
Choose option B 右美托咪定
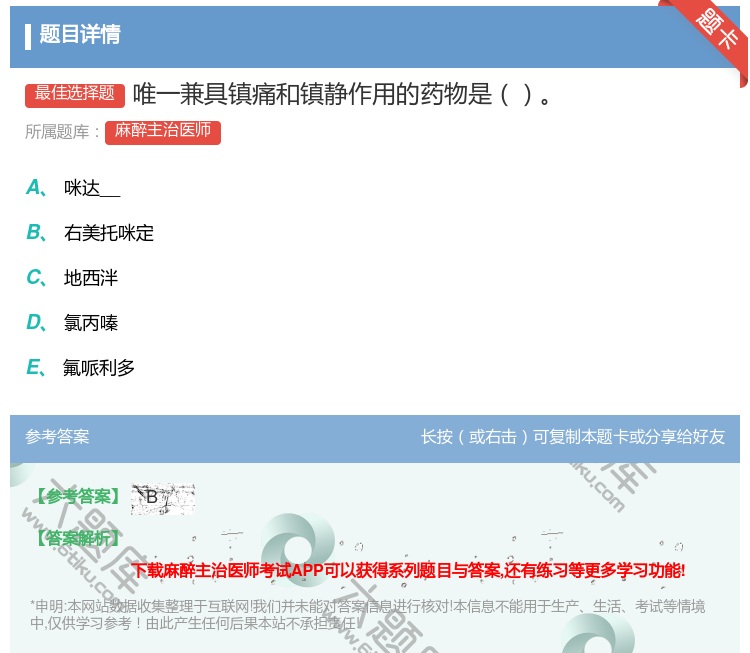point(89,233)
